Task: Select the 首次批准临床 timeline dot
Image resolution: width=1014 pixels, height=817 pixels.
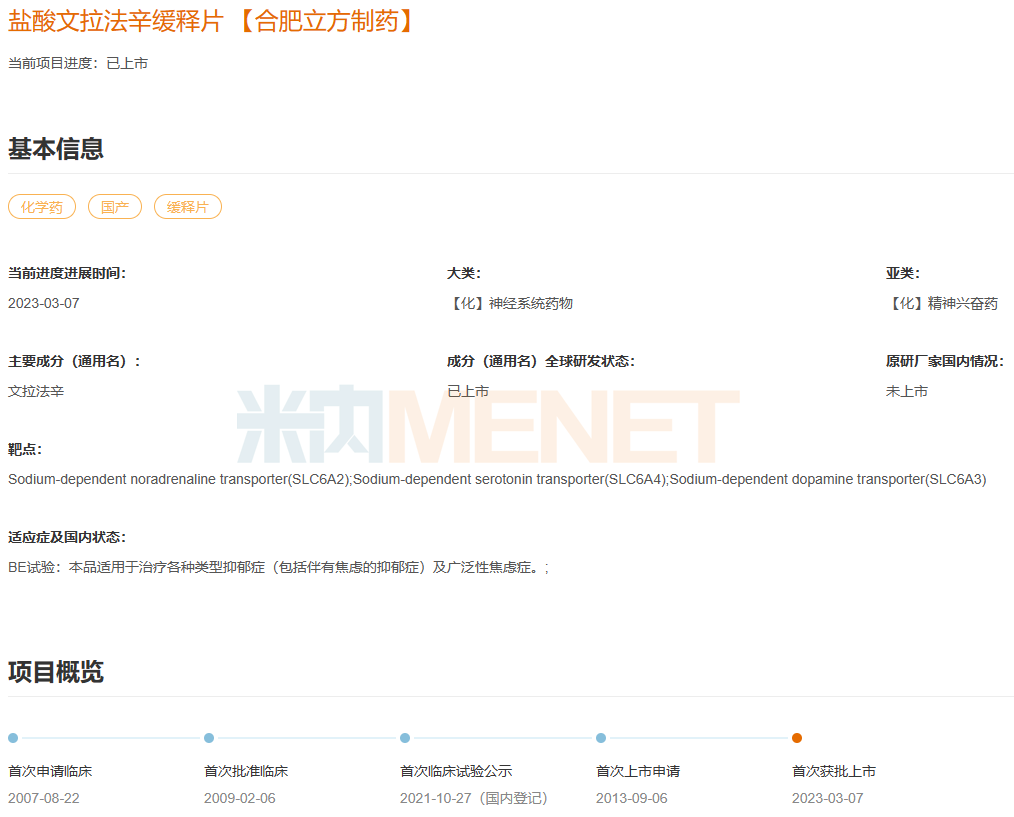Action: click(x=209, y=738)
